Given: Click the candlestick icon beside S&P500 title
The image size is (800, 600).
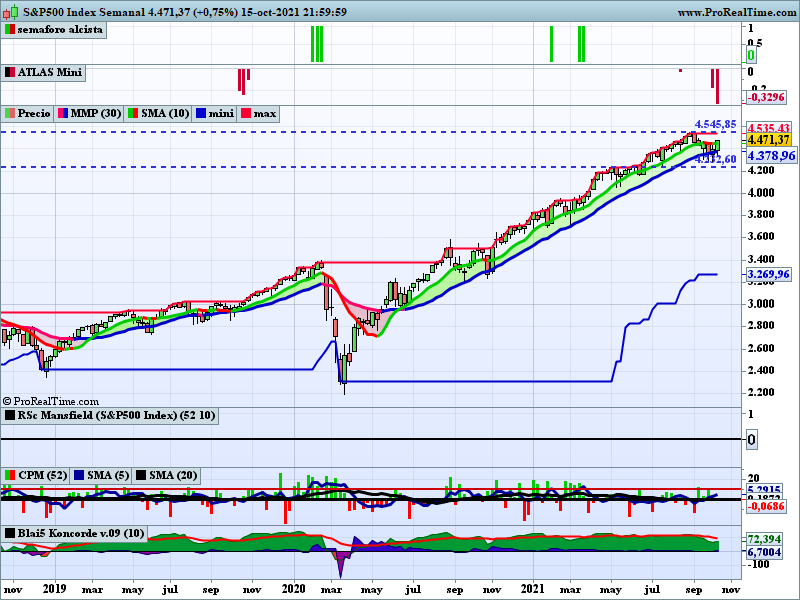Looking at the screenshot, I should [x=11, y=12].
